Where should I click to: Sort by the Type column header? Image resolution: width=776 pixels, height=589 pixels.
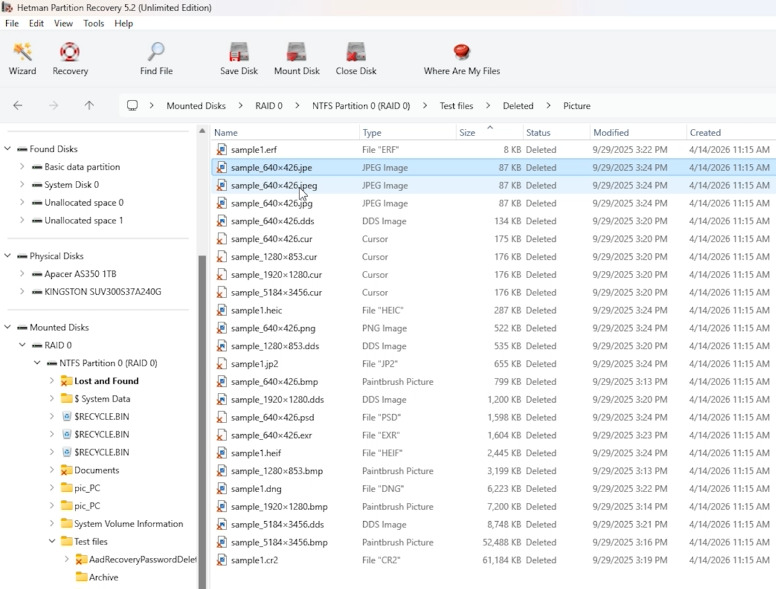tap(407, 132)
